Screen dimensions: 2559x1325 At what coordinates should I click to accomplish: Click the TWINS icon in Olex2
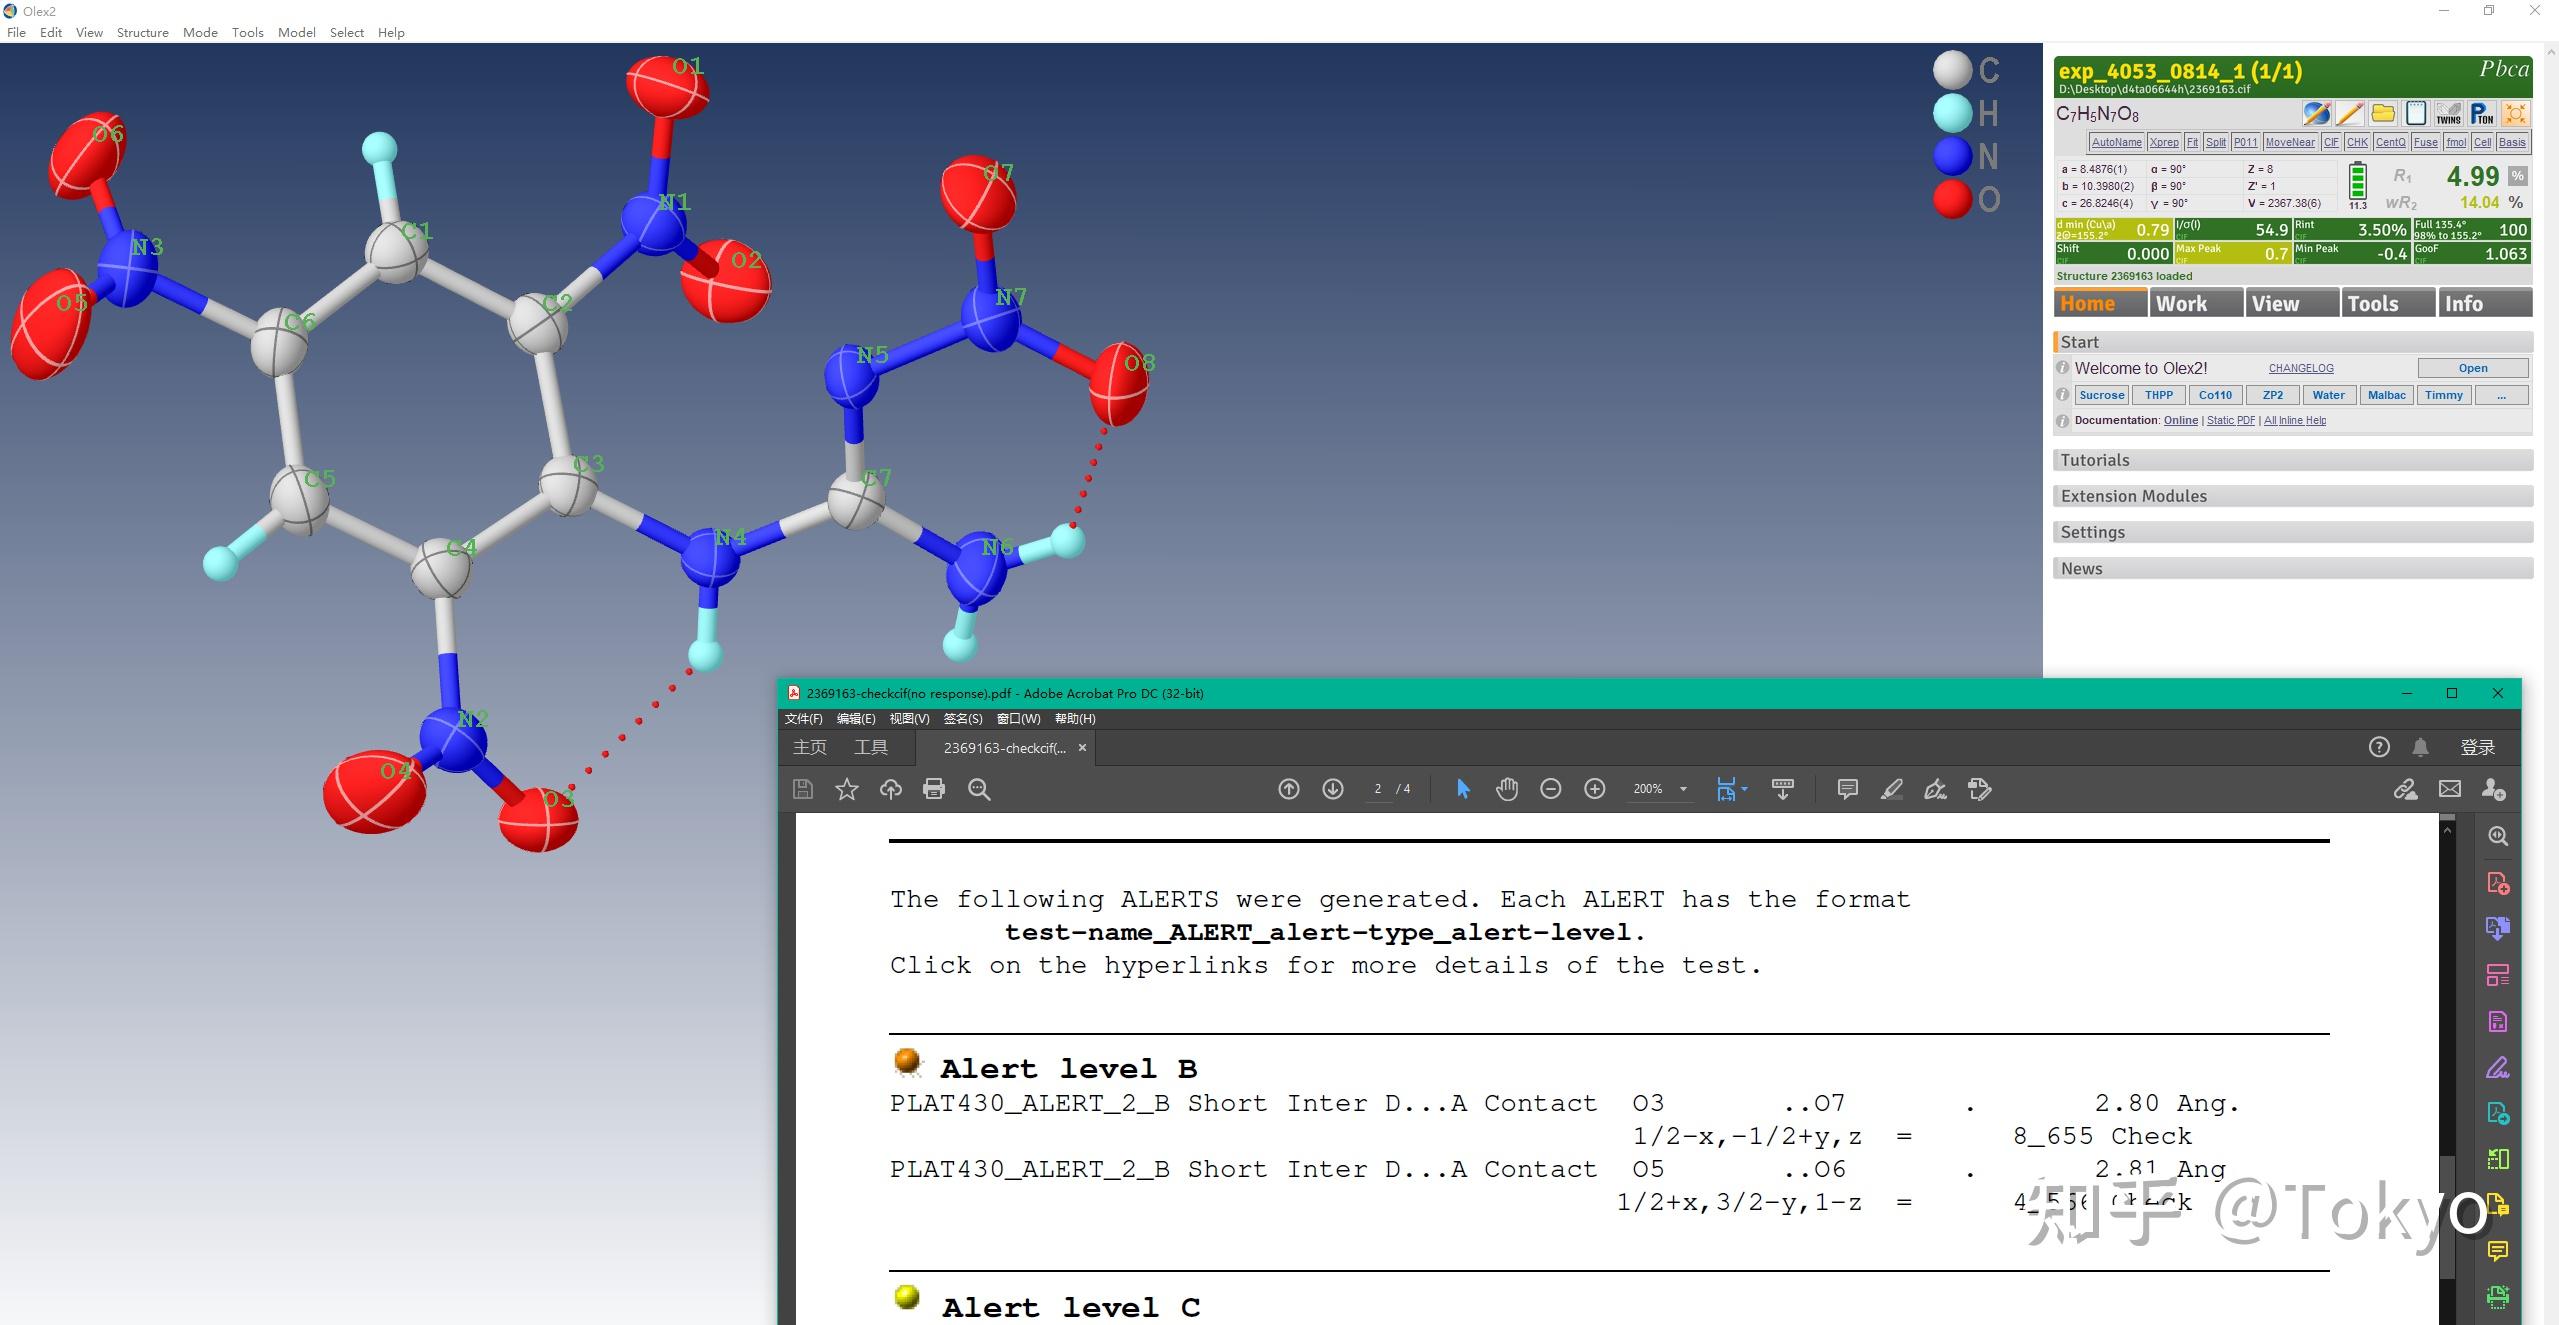pyautogui.click(x=2448, y=114)
